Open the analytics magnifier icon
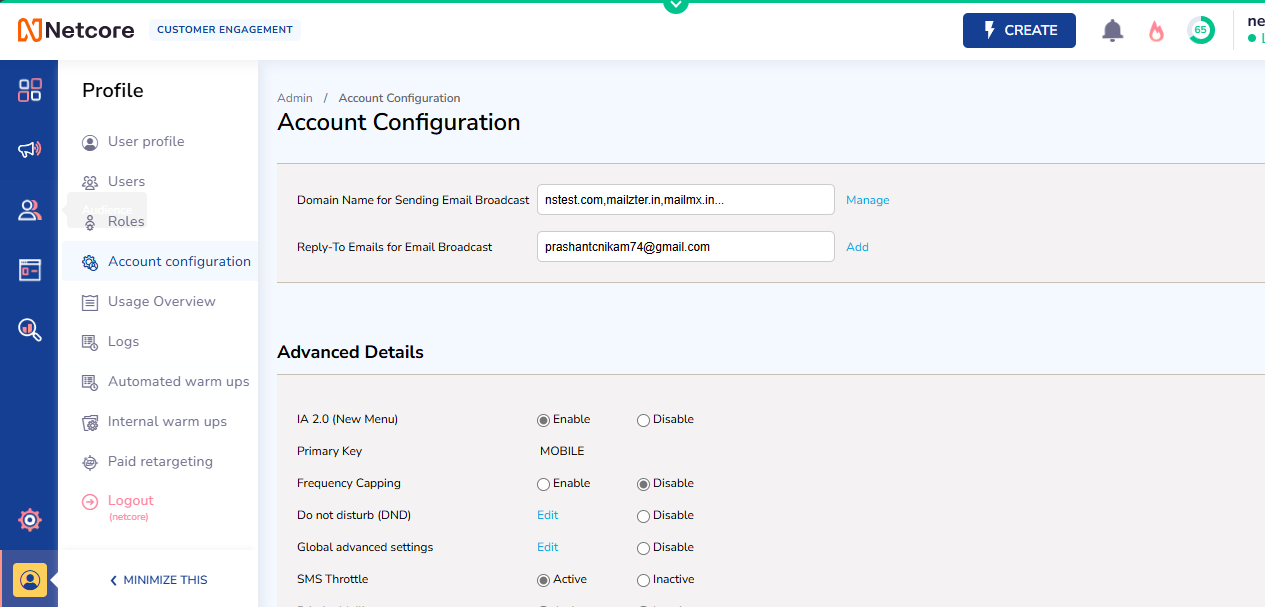 point(30,329)
